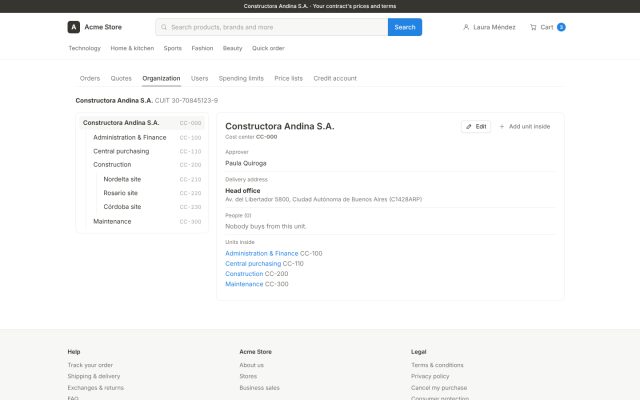Select Córdoba site in tree
This screenshot has height=400, width=640.
pos(152,207)
